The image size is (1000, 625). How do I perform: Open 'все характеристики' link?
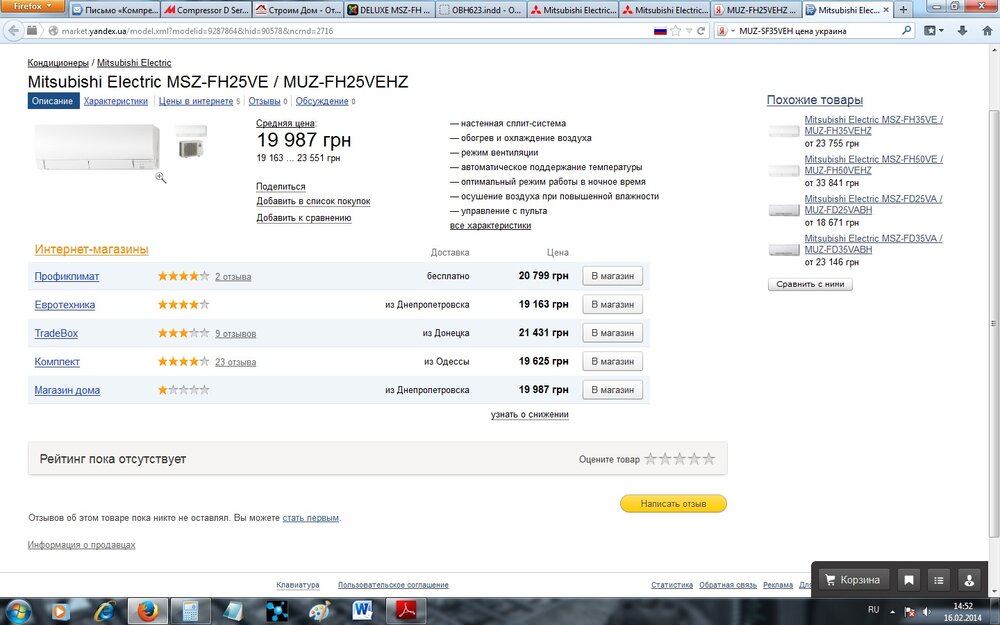click(490, 225)
